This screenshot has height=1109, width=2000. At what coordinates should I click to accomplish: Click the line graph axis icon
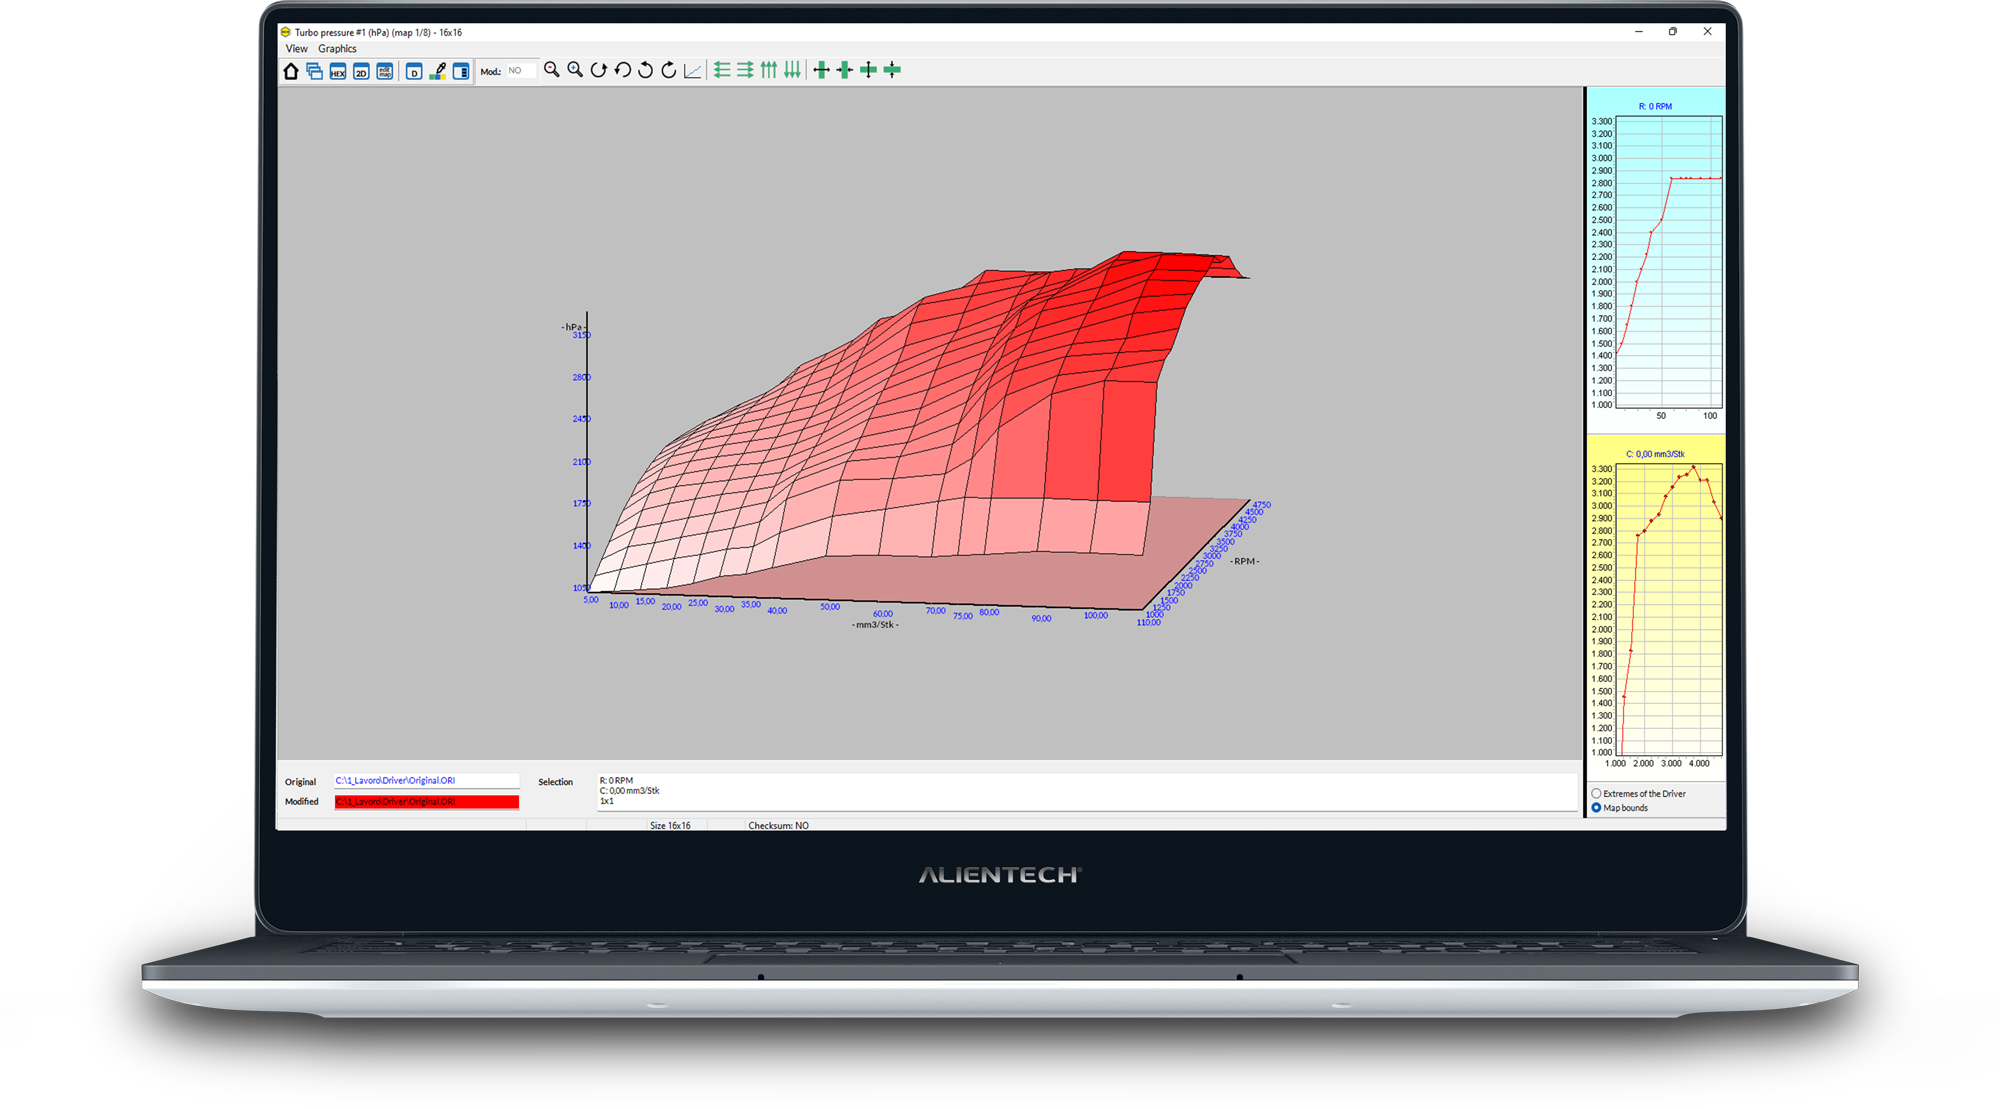pyautogui.click(x=692, y=70)
